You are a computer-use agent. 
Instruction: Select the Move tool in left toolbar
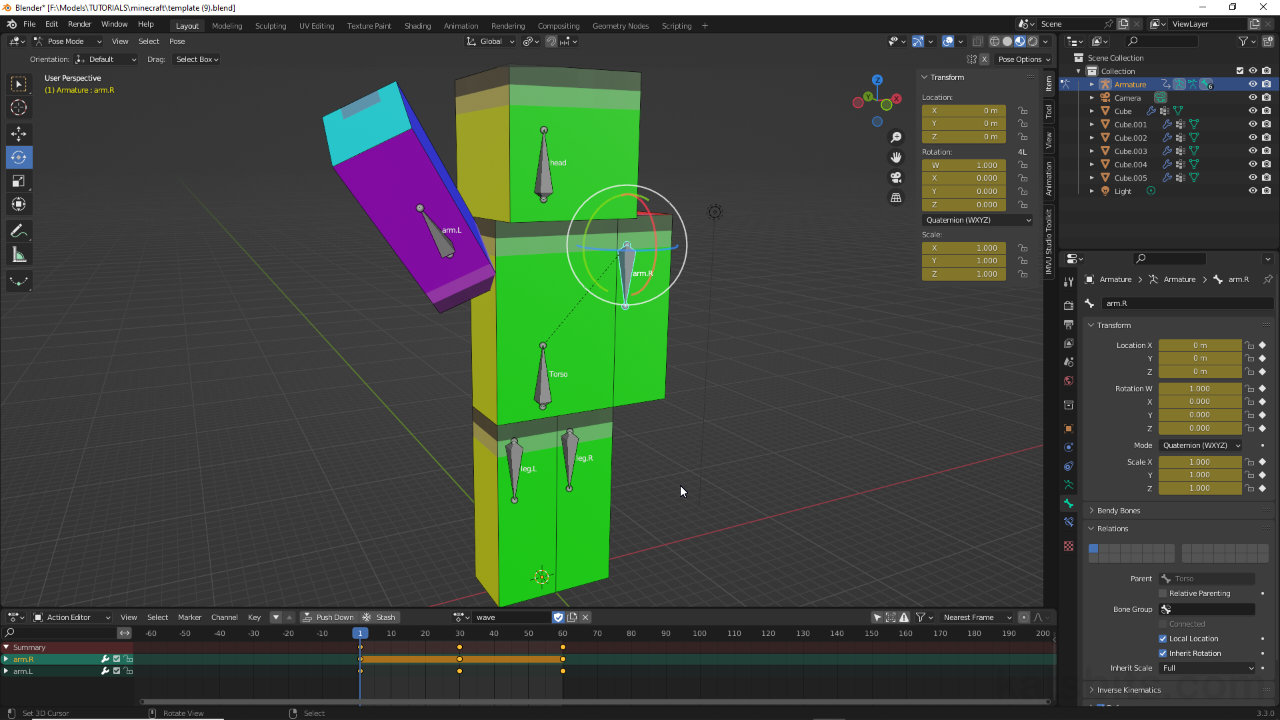point(19,133)
